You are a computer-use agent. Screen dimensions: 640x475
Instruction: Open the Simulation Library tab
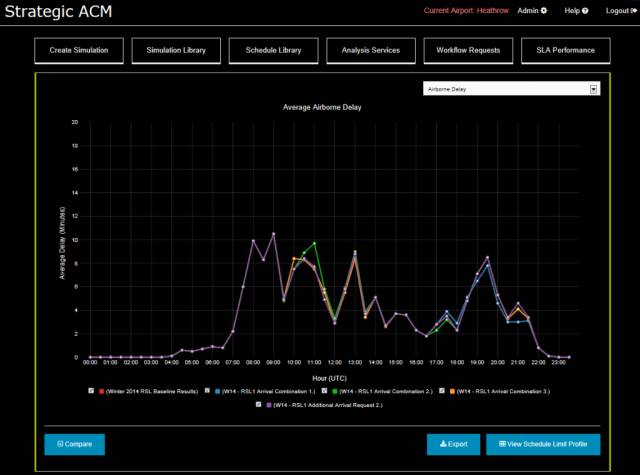tap(176, 50)
